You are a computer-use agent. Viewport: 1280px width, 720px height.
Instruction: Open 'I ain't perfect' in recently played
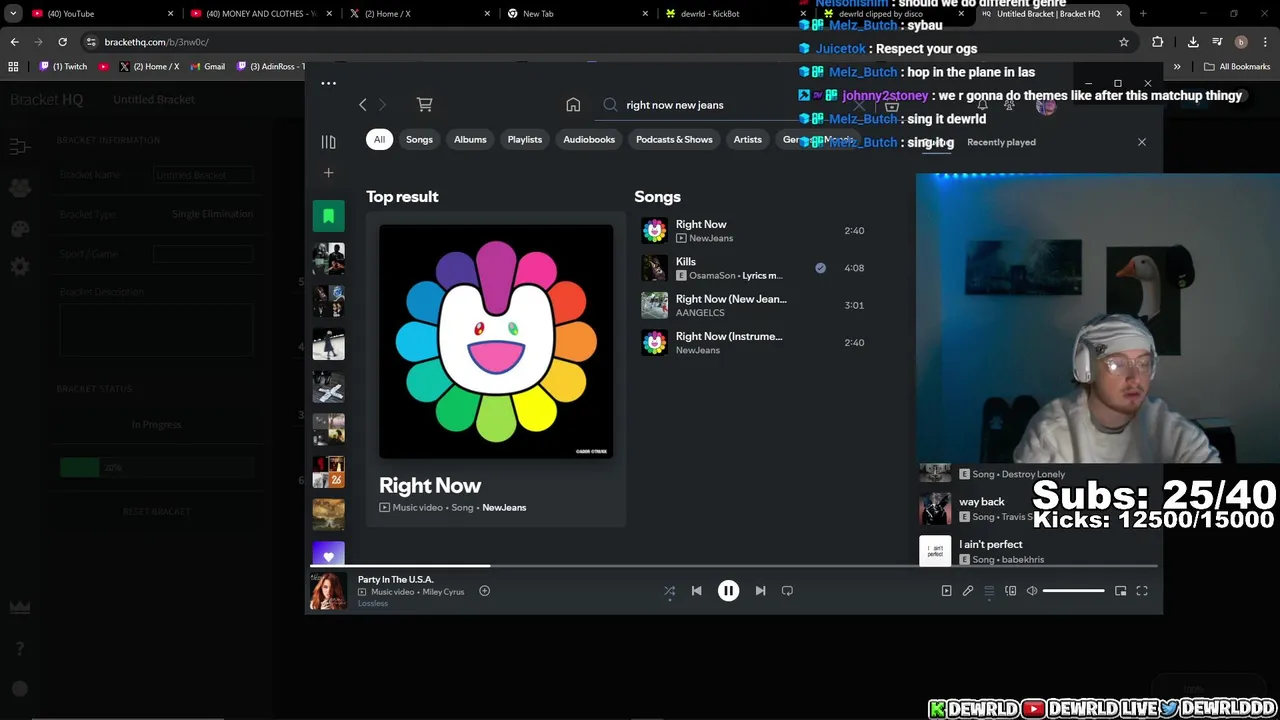[990, 544]
